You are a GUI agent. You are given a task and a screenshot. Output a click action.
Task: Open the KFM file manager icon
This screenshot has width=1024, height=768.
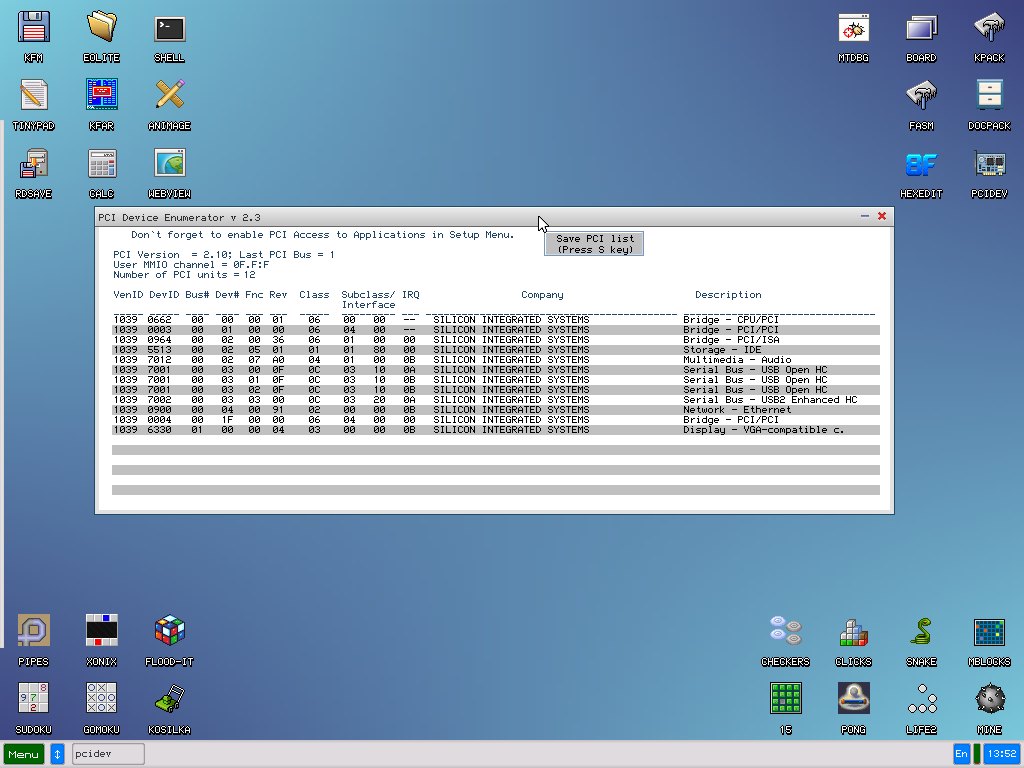(x=34, y=29)
